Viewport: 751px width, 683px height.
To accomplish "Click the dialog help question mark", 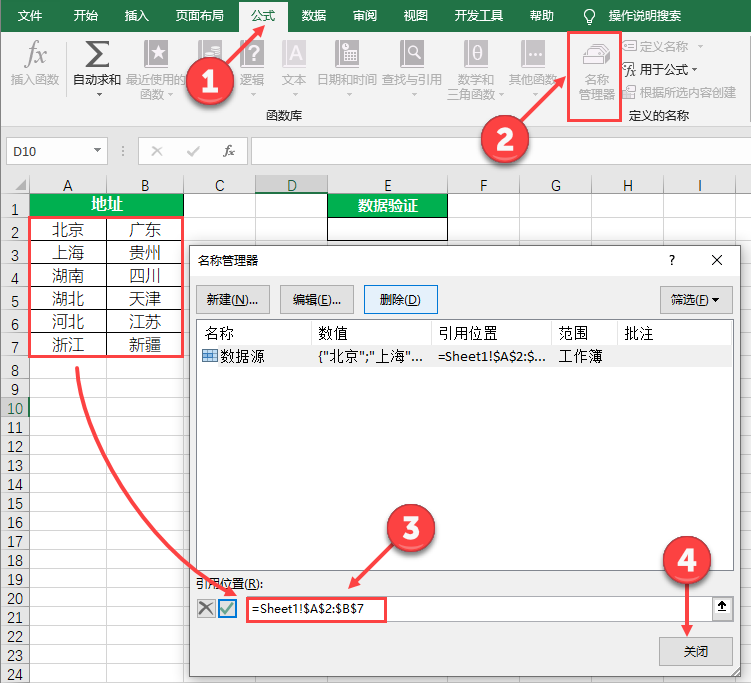I will (672, 260).
